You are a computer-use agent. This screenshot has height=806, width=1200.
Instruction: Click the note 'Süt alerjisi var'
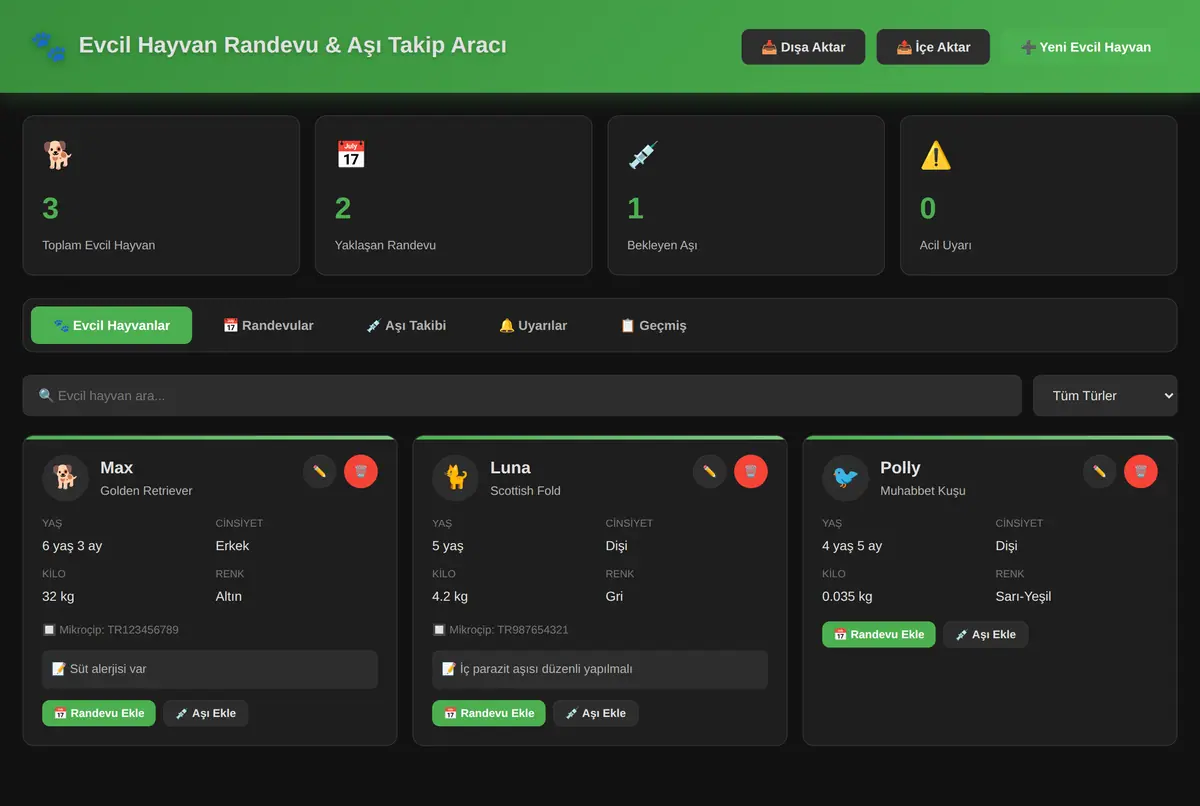point(210,669)
